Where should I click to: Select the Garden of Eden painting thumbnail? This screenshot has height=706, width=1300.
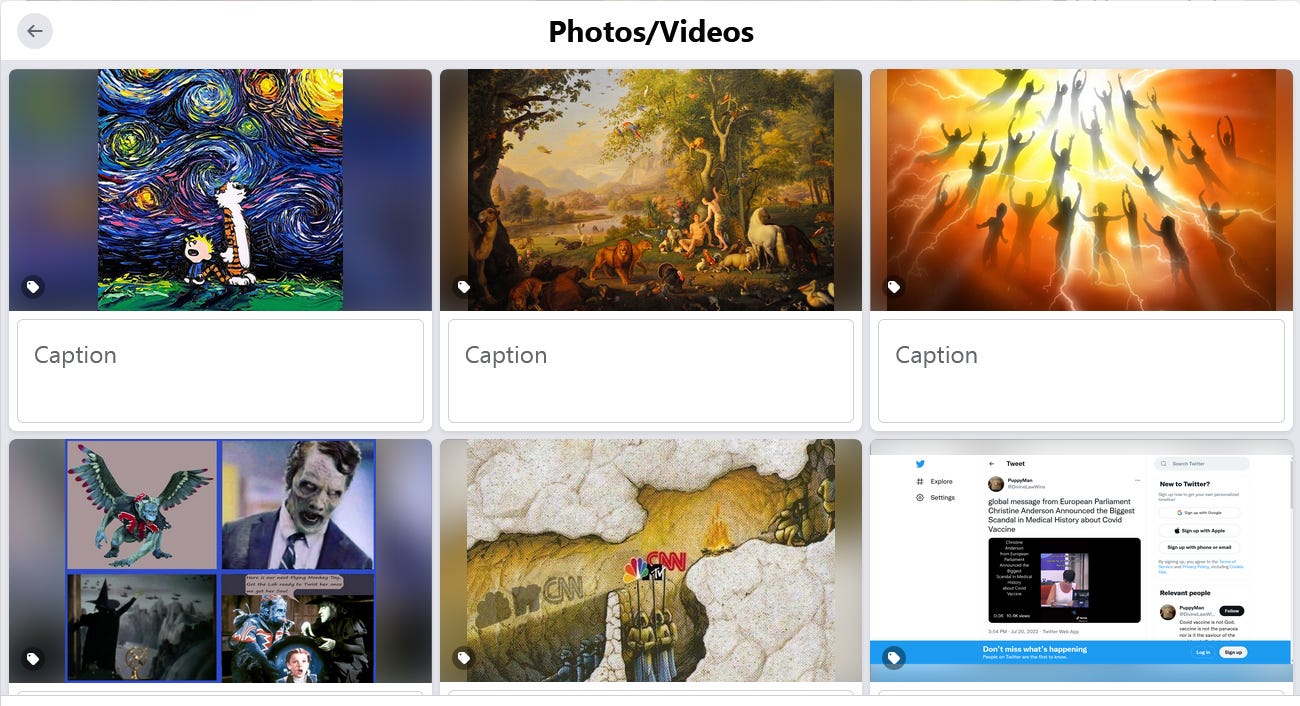[x=651, y=190]
